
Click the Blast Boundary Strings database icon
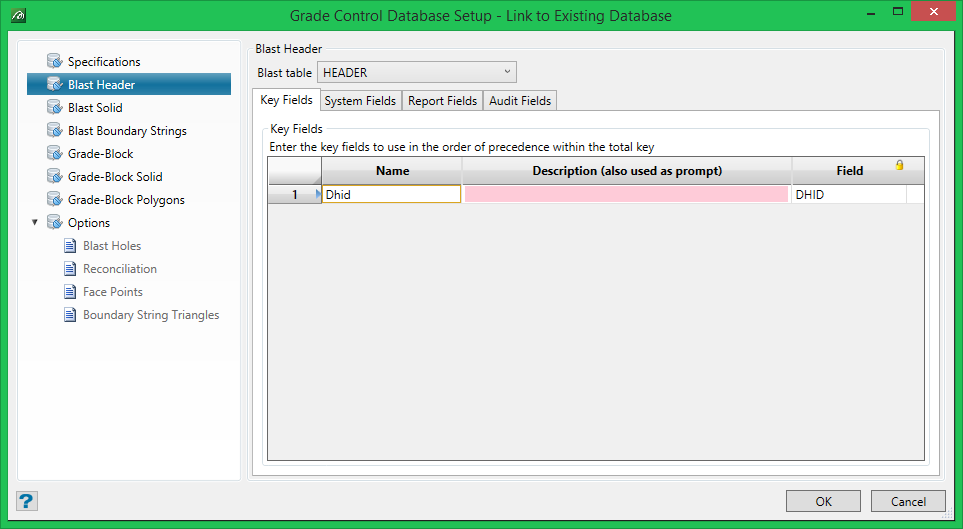pos(55,130)
